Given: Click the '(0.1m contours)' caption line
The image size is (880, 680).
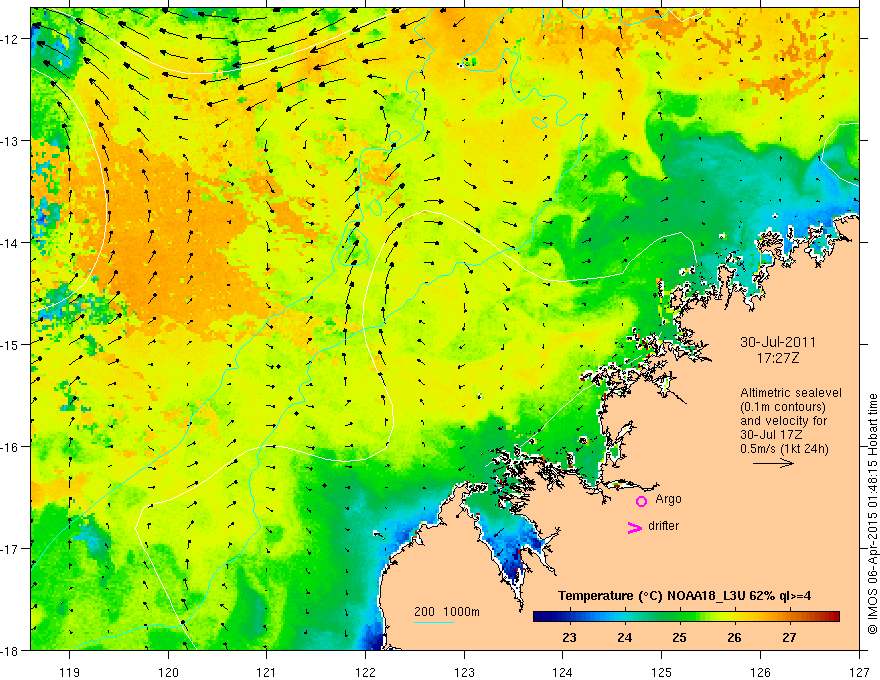Looking at the screenshot, I should [x=783, y=407].
